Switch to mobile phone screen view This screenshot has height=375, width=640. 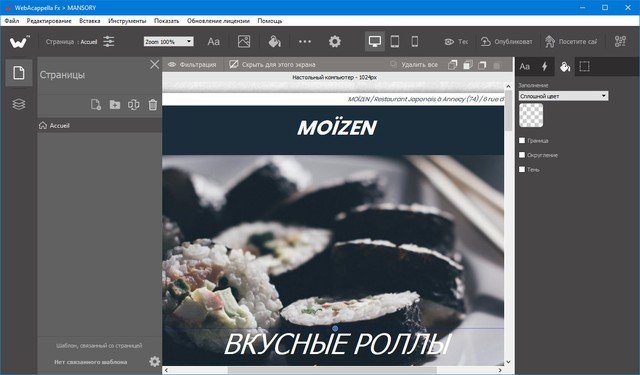point(415,42)
